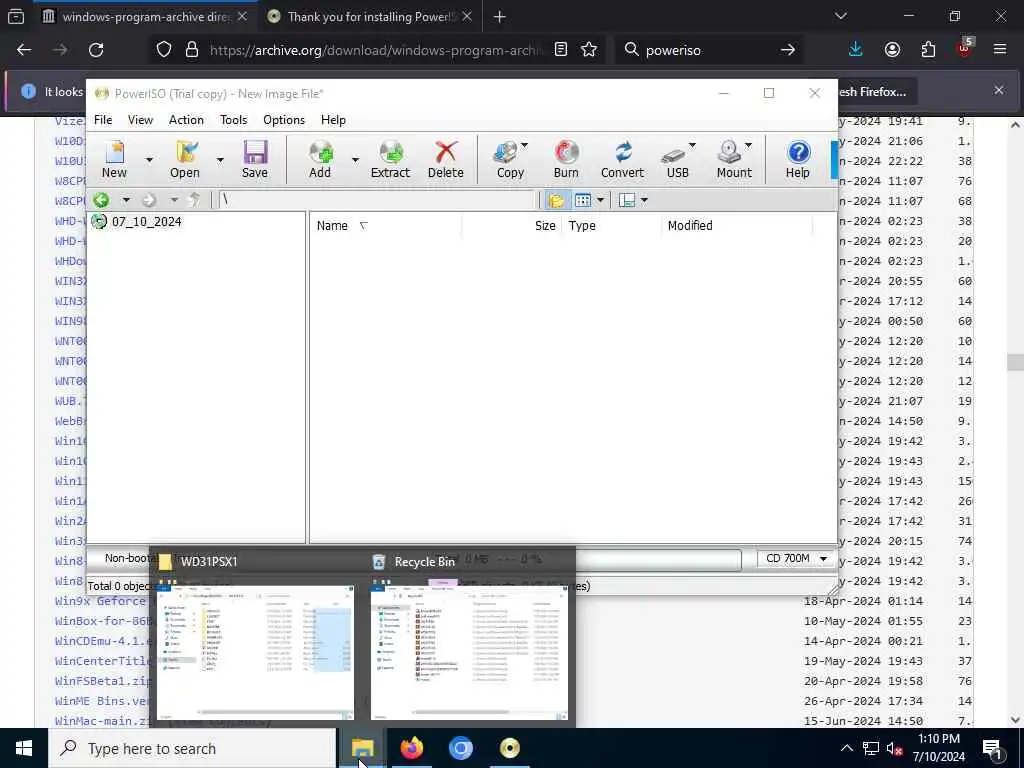The height and width of the screenshot is (768, 1024).
Task: Click the PowerISO path address field
Action: pos(376,200)
